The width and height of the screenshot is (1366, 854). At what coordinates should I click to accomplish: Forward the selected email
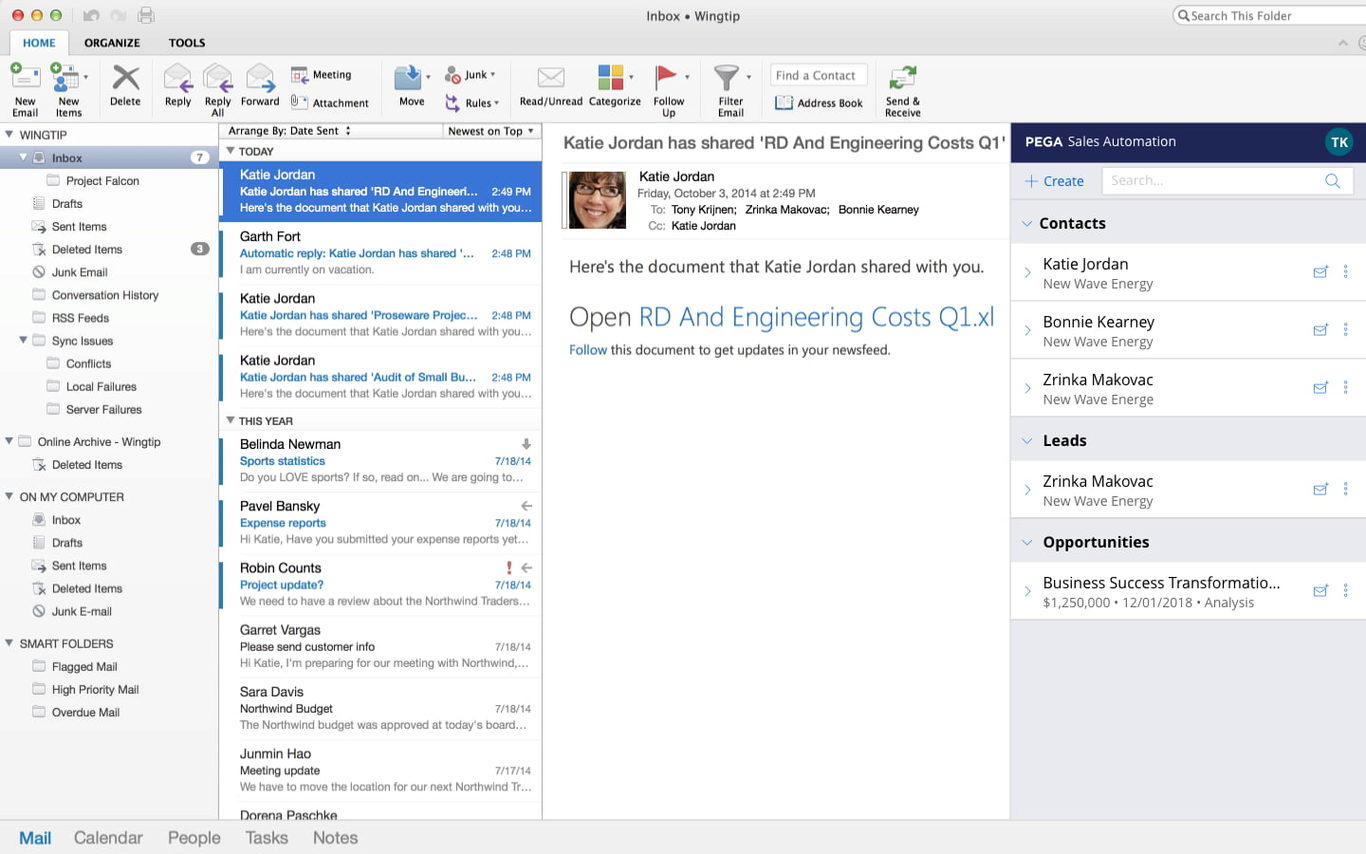tap(260, 79)
